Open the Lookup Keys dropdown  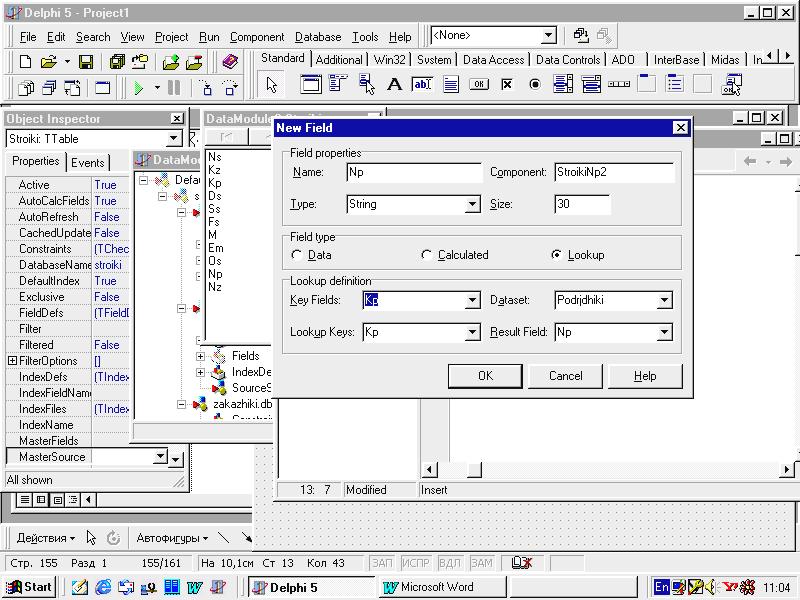pyautogui.click(x=472, y=333)
